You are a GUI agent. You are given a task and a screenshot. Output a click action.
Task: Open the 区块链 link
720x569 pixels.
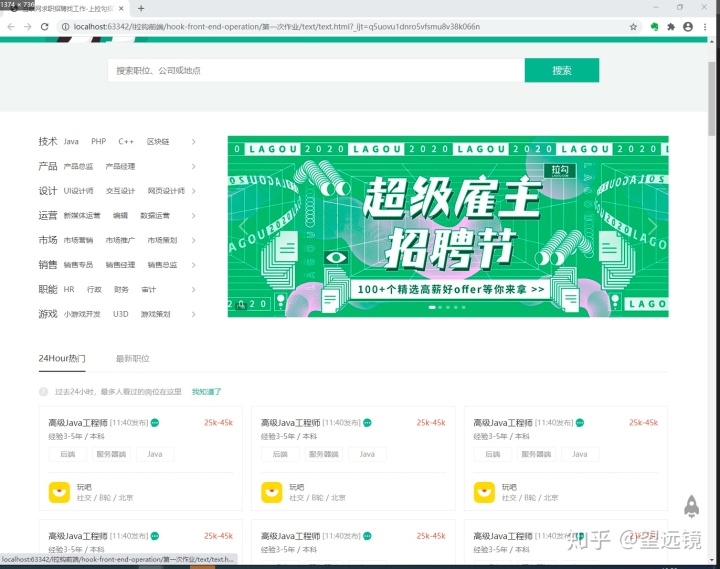click(x=158, y=142)
